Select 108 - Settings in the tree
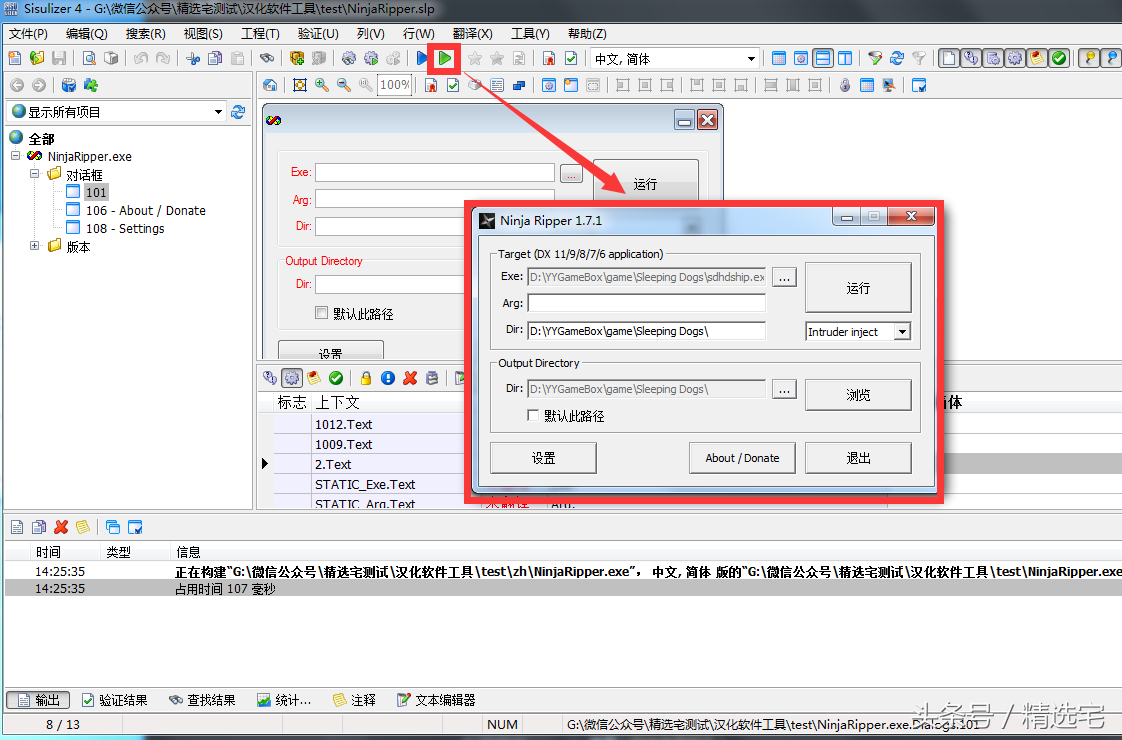The width and height of the screenshot is (1122, 740). pos(125,228)
